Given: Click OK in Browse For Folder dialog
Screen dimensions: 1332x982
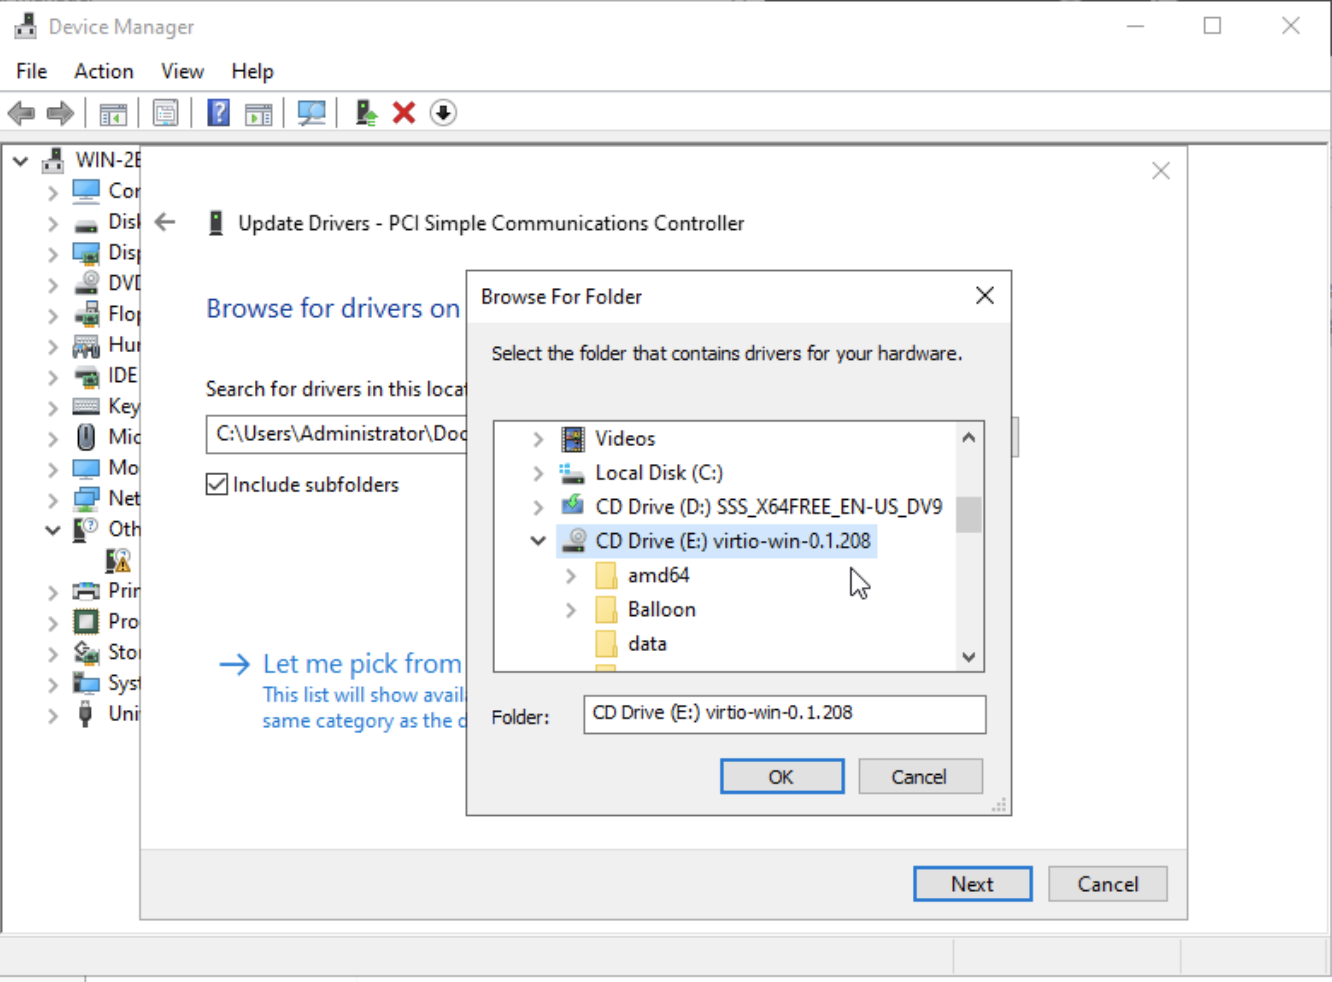Looking at the screenshot, I should [781, 777].
